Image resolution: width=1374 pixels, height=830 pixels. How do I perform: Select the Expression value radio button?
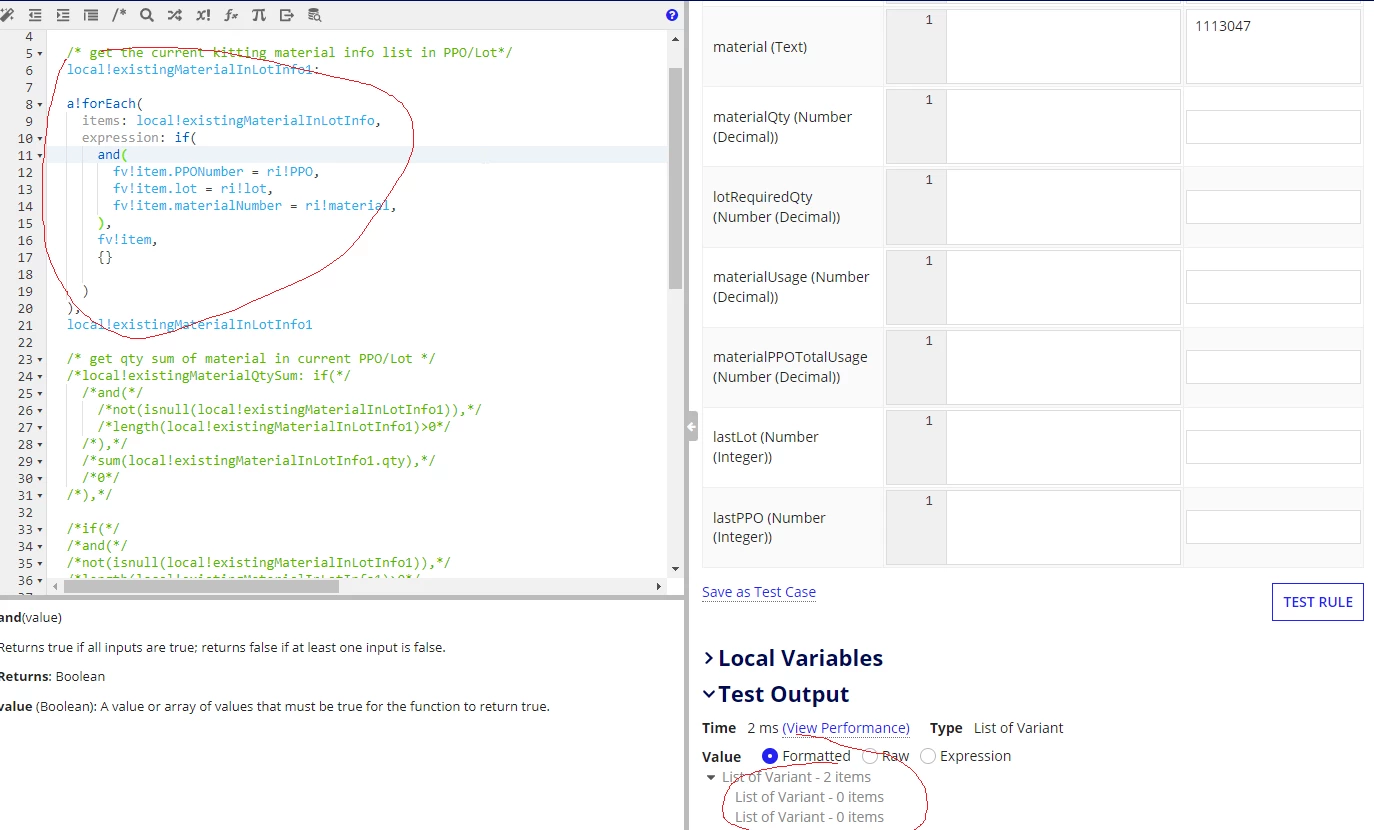point(928,756)
